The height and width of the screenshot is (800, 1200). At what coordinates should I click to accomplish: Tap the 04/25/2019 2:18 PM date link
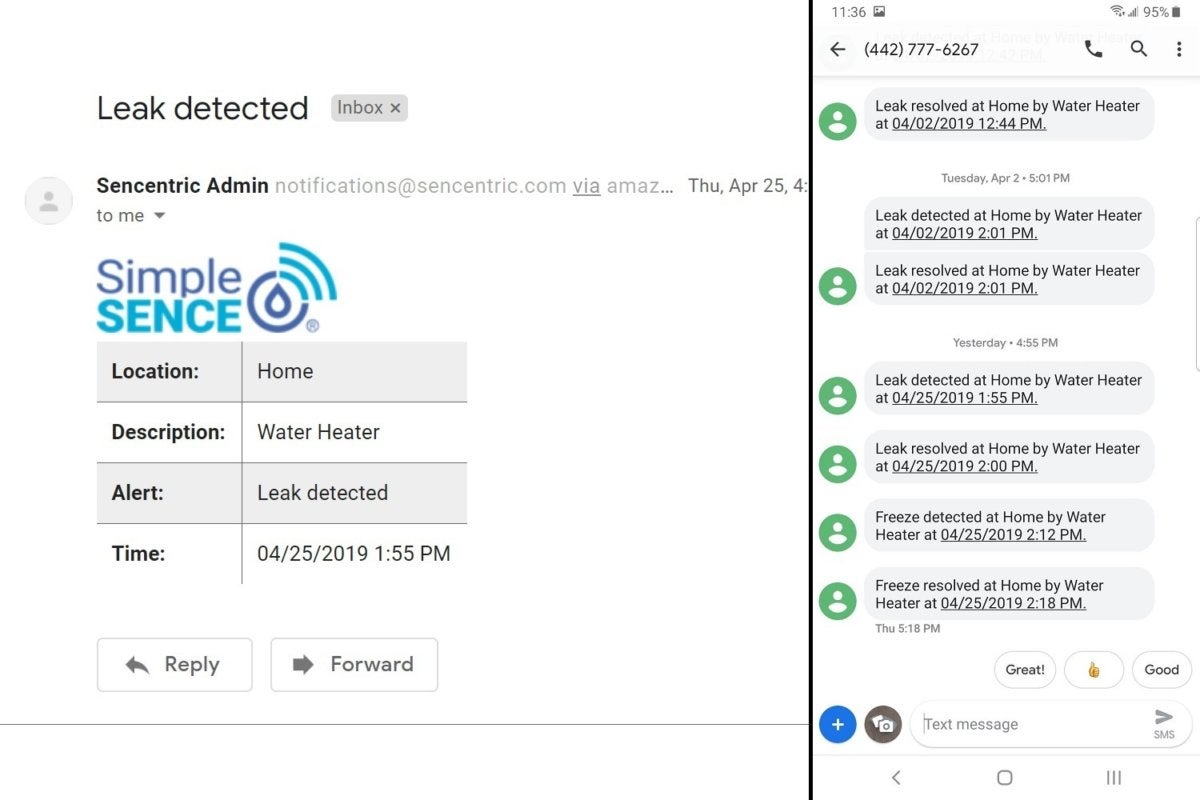click(1013, 603)
